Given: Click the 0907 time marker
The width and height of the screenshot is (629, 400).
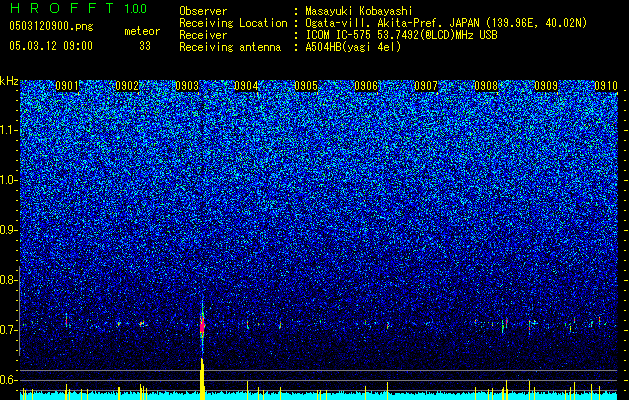Looking at the screenshot, I should click(426, 86).
